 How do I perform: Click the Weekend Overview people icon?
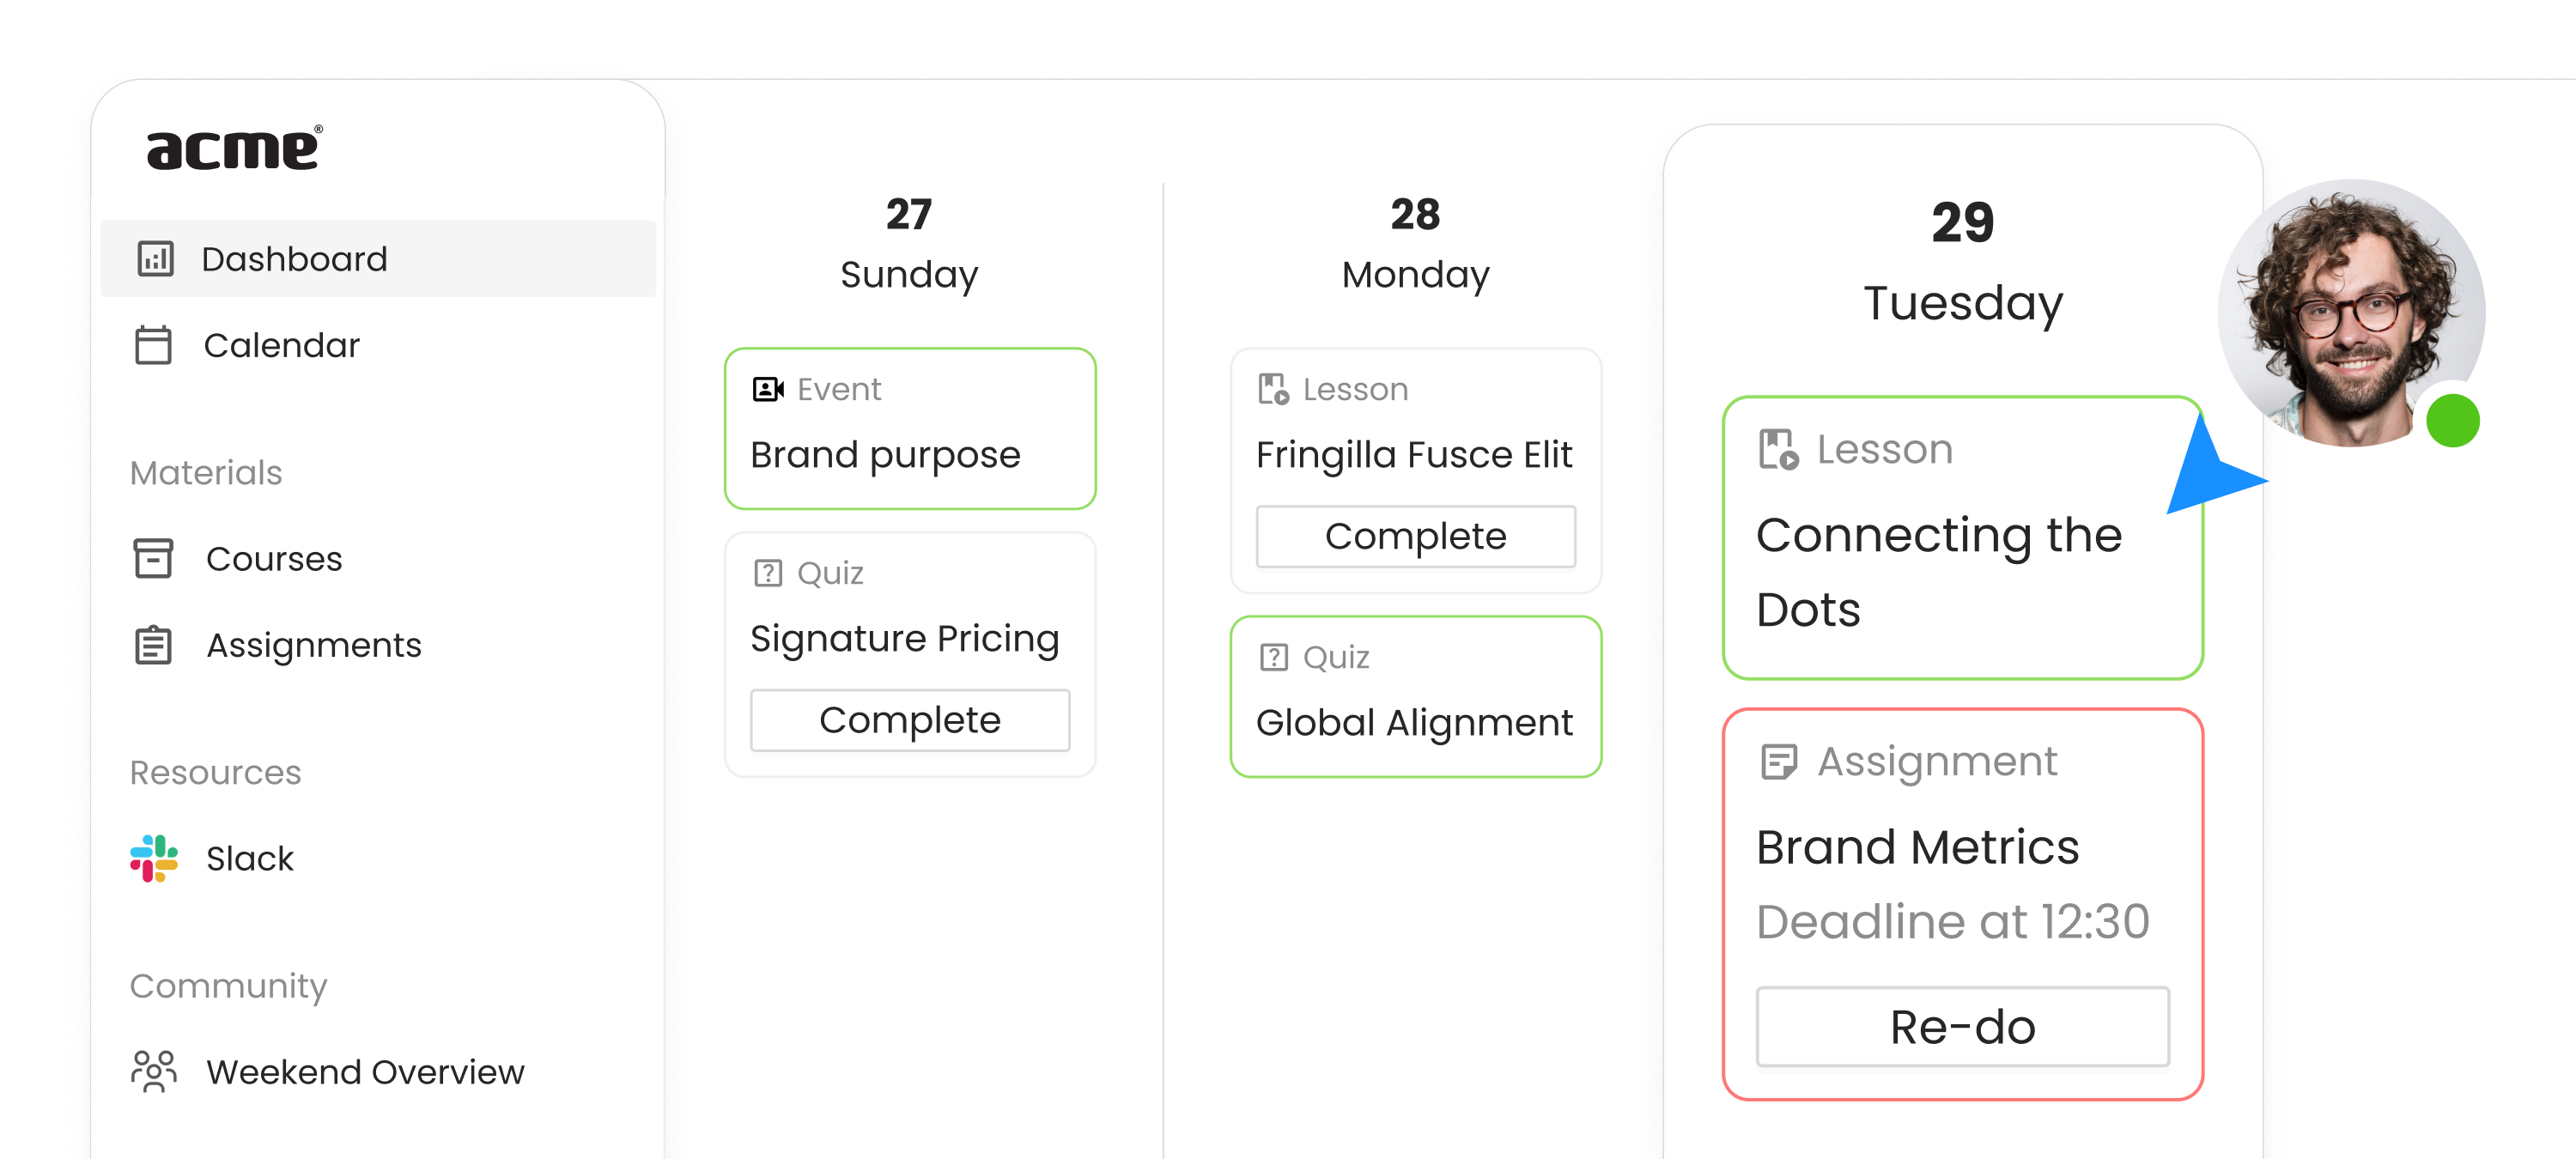pos(154,1071)
